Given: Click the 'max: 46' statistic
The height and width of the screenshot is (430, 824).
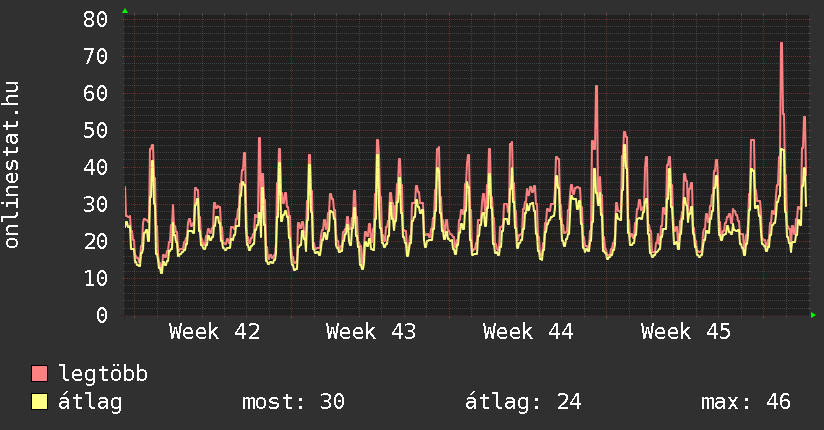Looking at the screenshot, I should coord(745,402).
